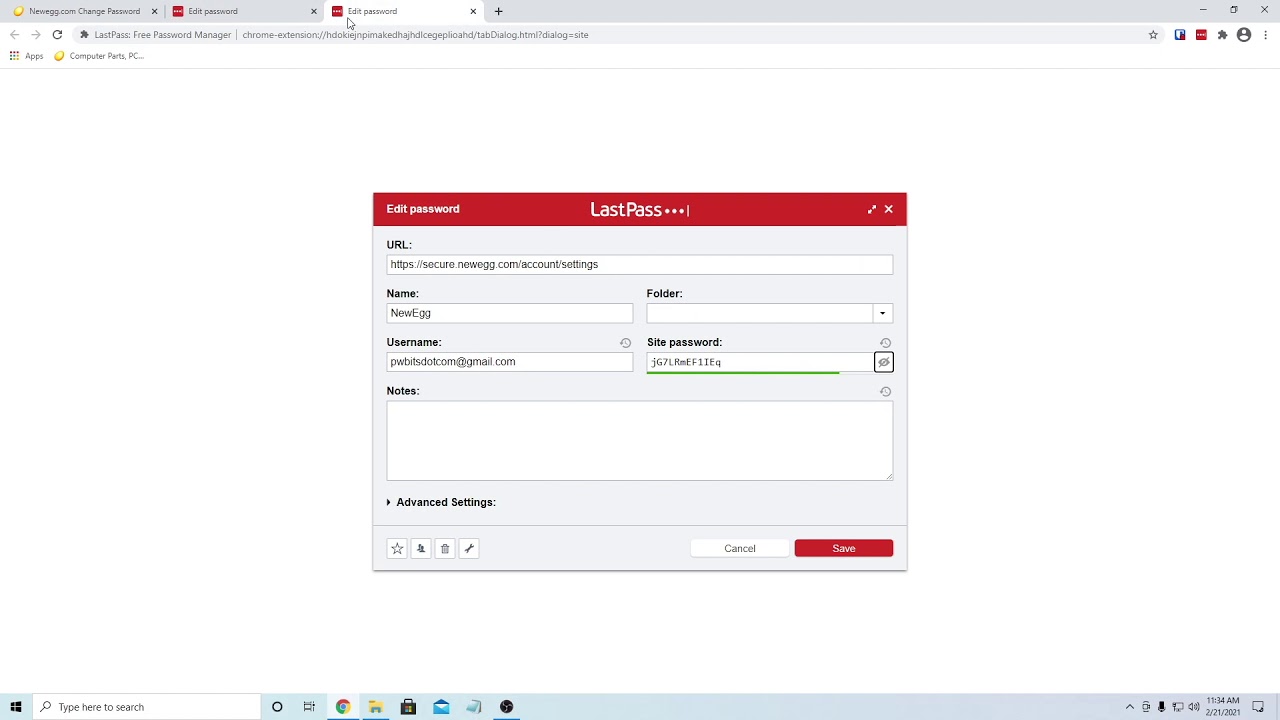The image size is (1280, 720).
Task: Open the notification center icon
Action: click(x=1258, y=707)
